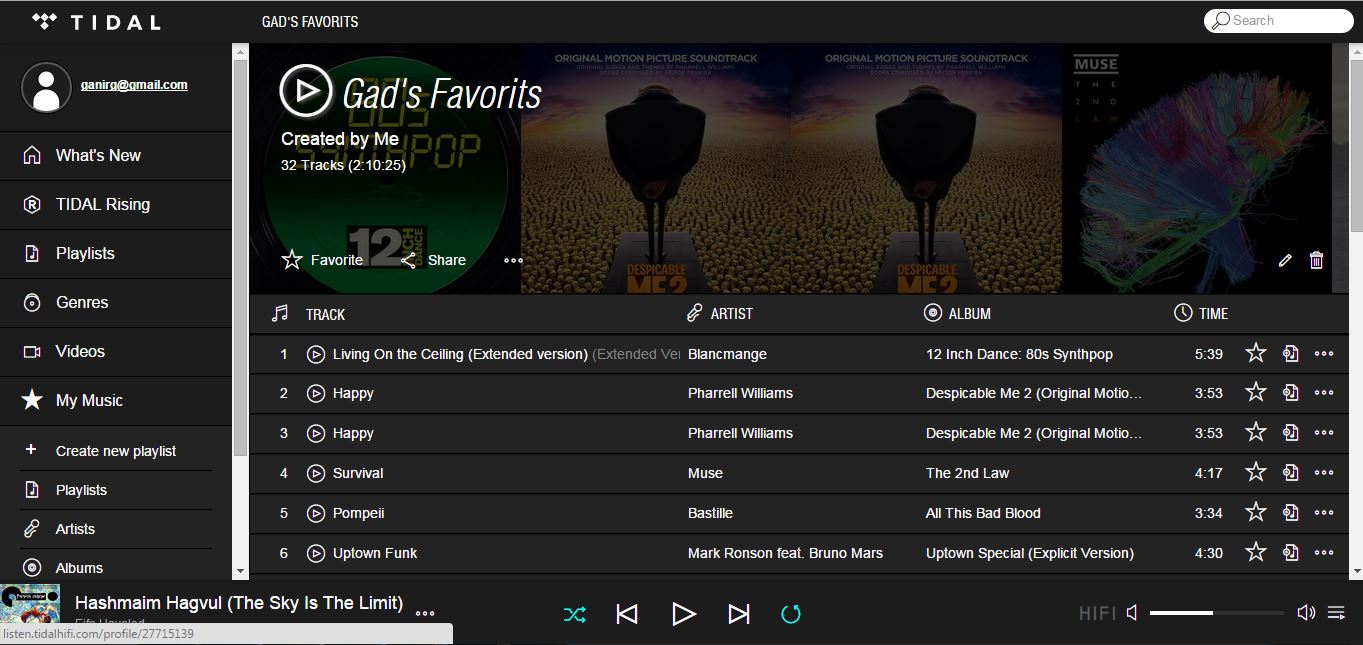The height and width of the screenshot is (645, 1363).
Task: Toggle shuffle playback
Action: pos(574,614)
